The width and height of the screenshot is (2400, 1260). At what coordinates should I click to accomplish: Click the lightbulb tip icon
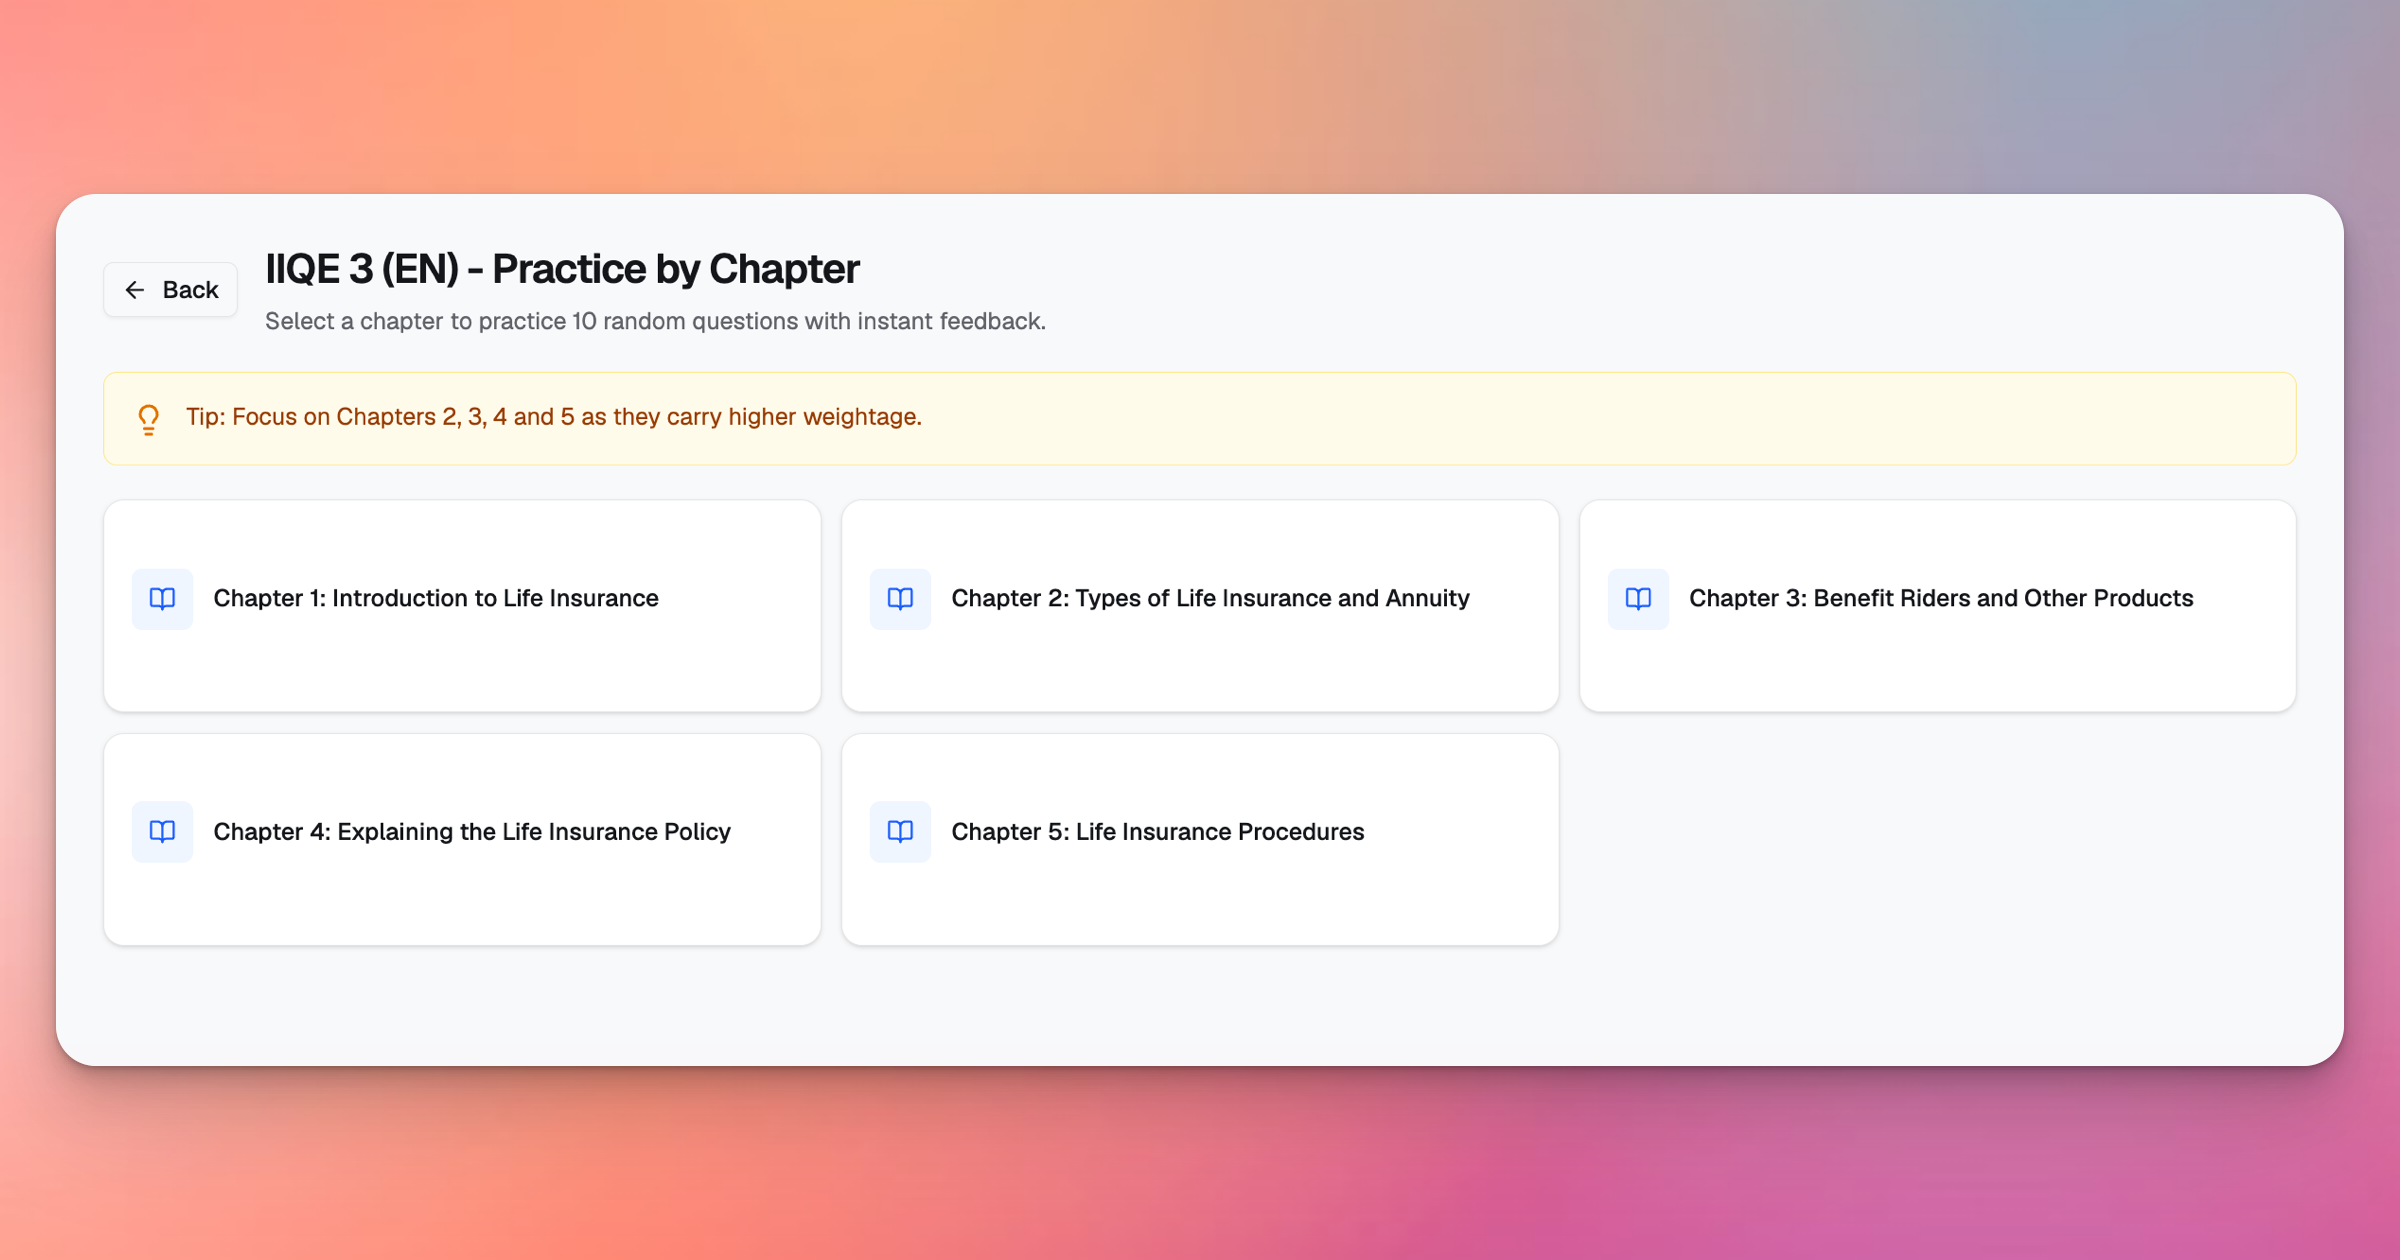[x=148, y=418]
